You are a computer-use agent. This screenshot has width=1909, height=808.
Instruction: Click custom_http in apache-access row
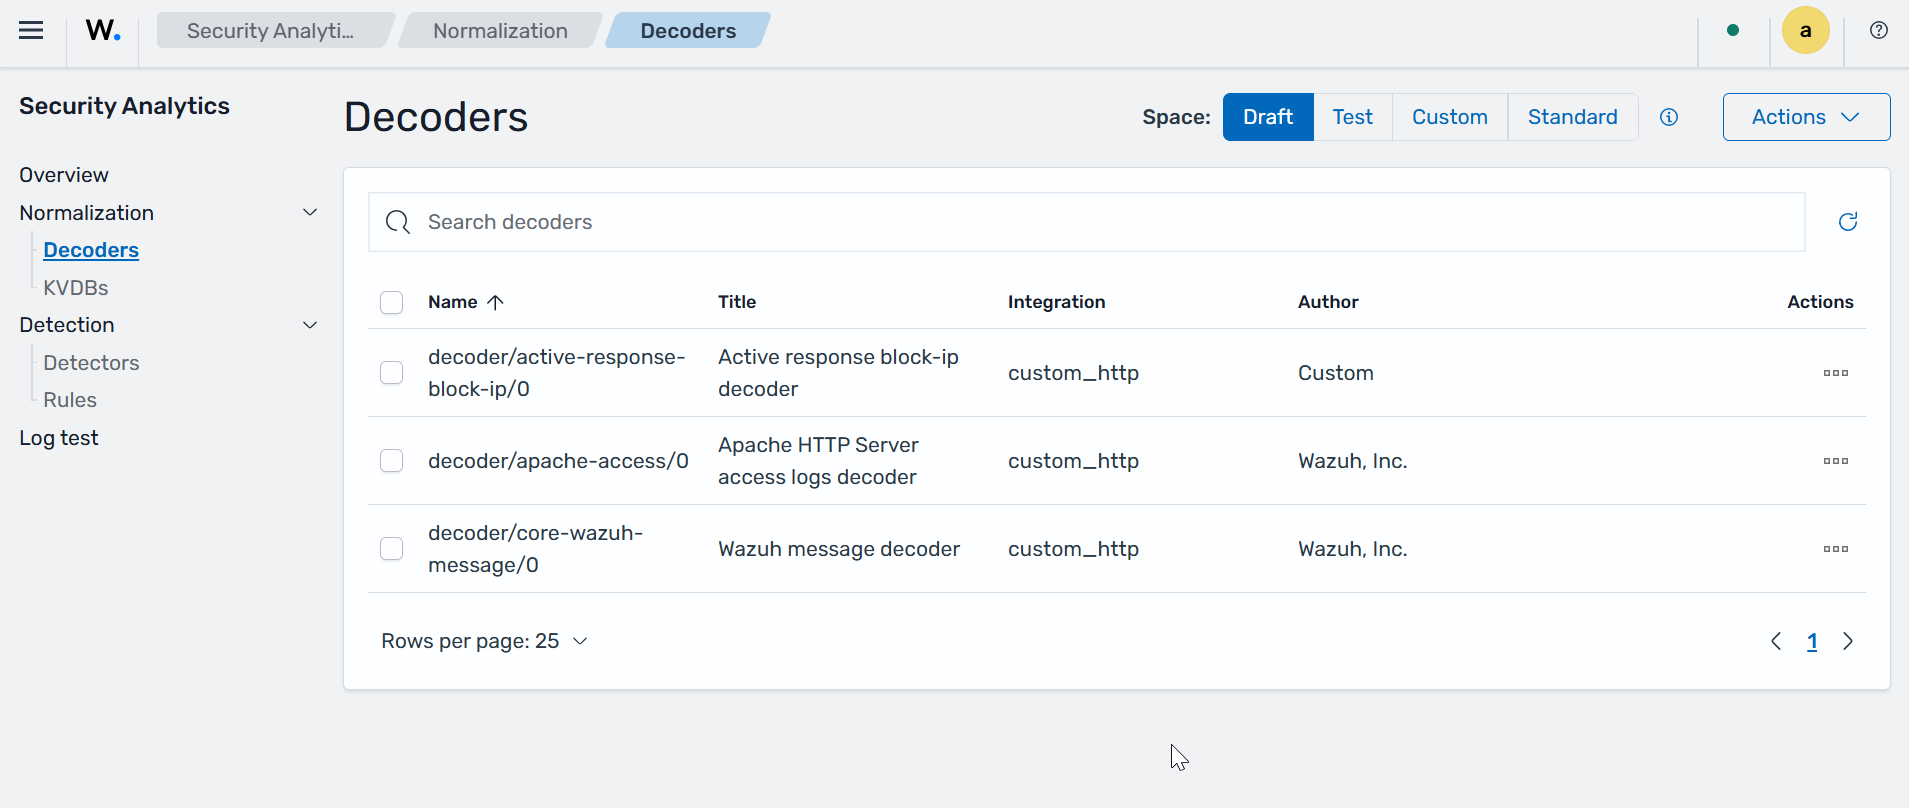1073,461
